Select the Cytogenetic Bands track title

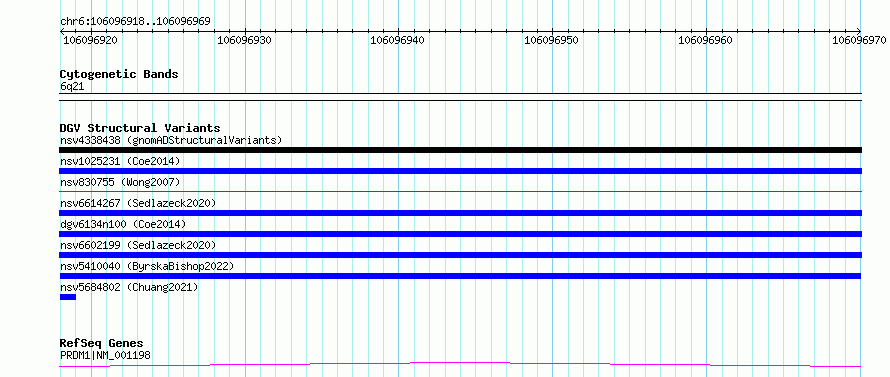coord(119,74)
